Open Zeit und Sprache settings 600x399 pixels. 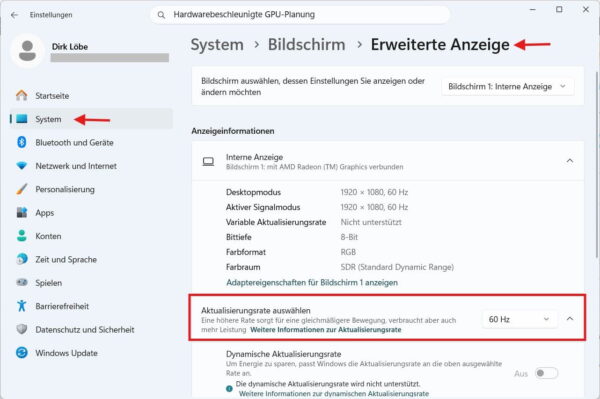click(91, 259)
